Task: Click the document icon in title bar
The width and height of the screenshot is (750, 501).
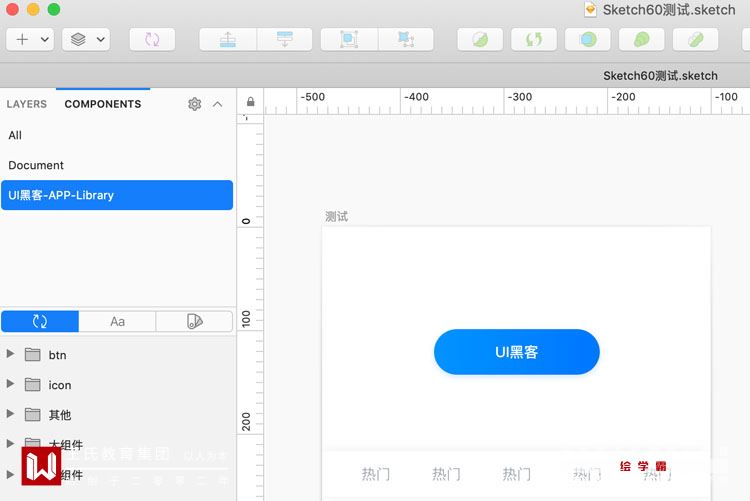Action: pos(591,10)
